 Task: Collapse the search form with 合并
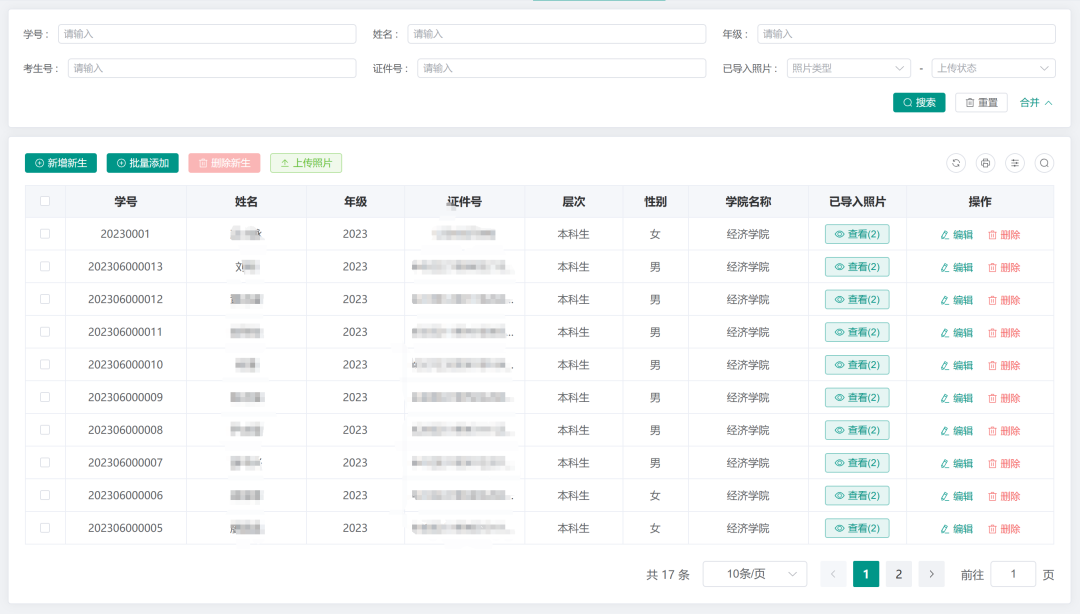[1035, 103]
